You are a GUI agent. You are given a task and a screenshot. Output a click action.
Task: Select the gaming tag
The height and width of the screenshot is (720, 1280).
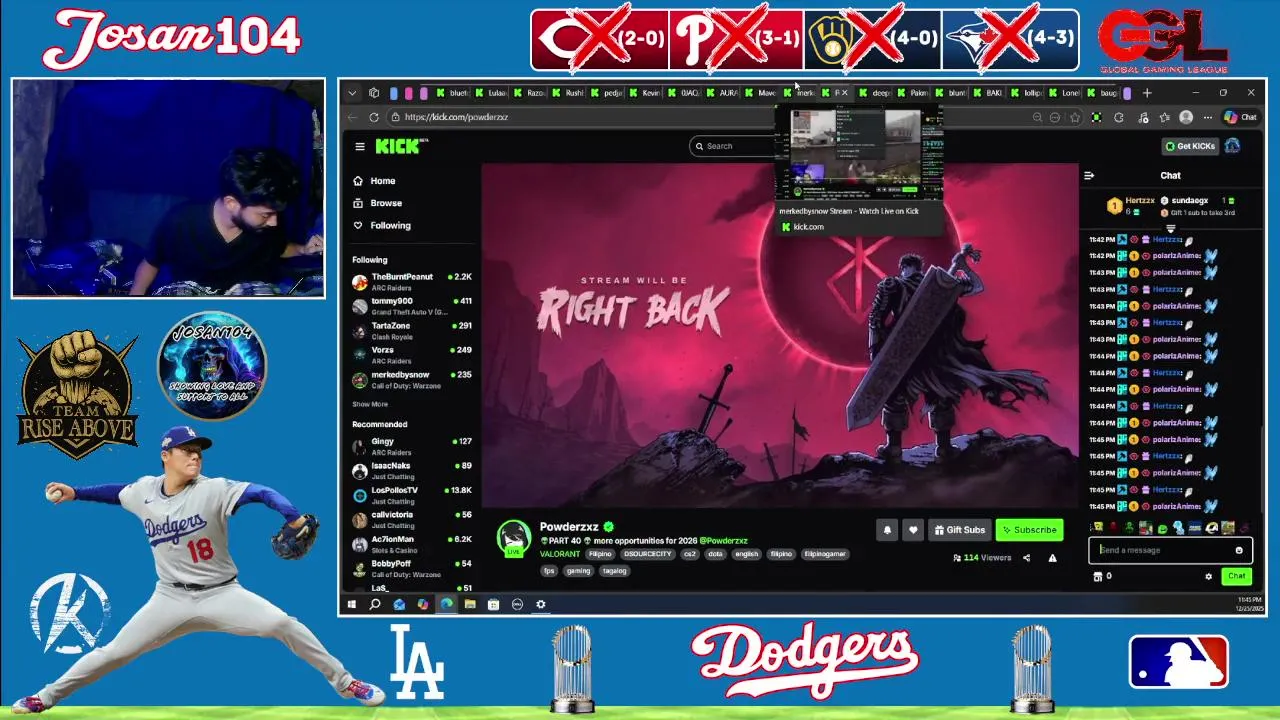pyautogui.click(x=578, y=571)
